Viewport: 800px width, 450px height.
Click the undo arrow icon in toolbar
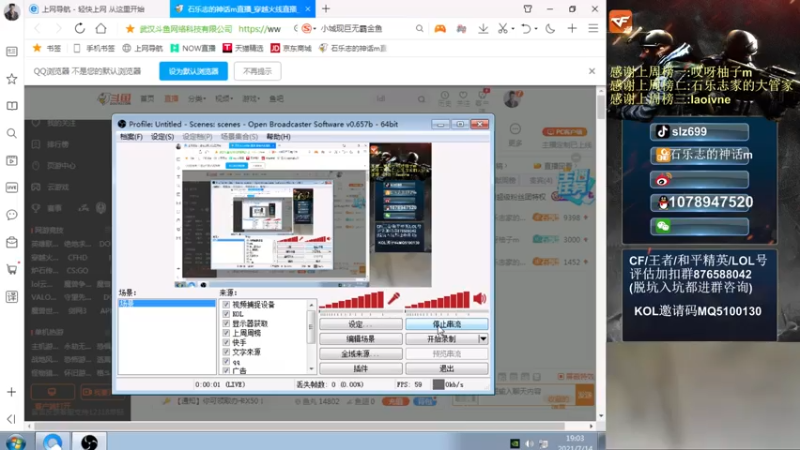526,29
